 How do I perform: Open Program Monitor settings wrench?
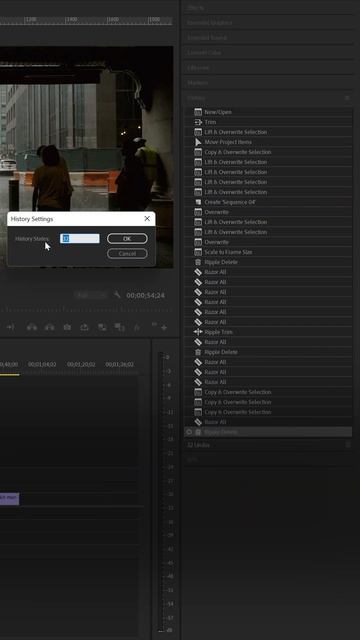click(117, 295)
